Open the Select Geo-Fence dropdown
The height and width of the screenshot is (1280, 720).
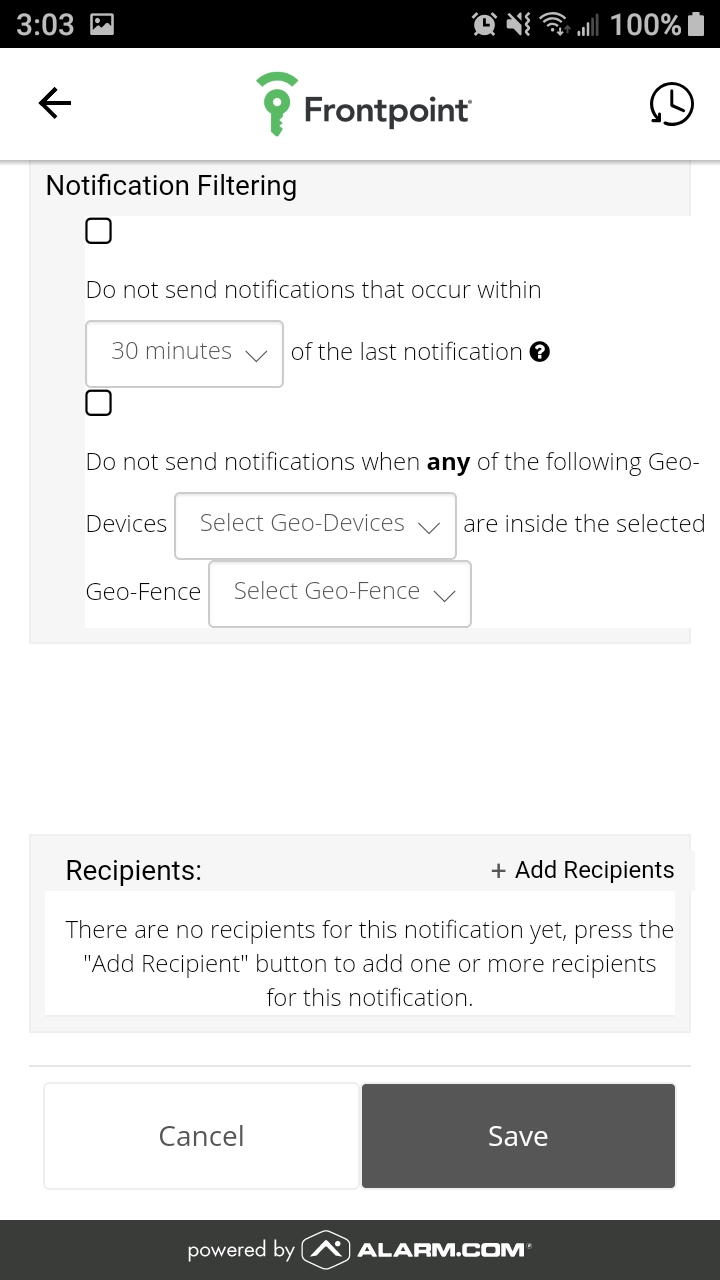coord(340,594)
